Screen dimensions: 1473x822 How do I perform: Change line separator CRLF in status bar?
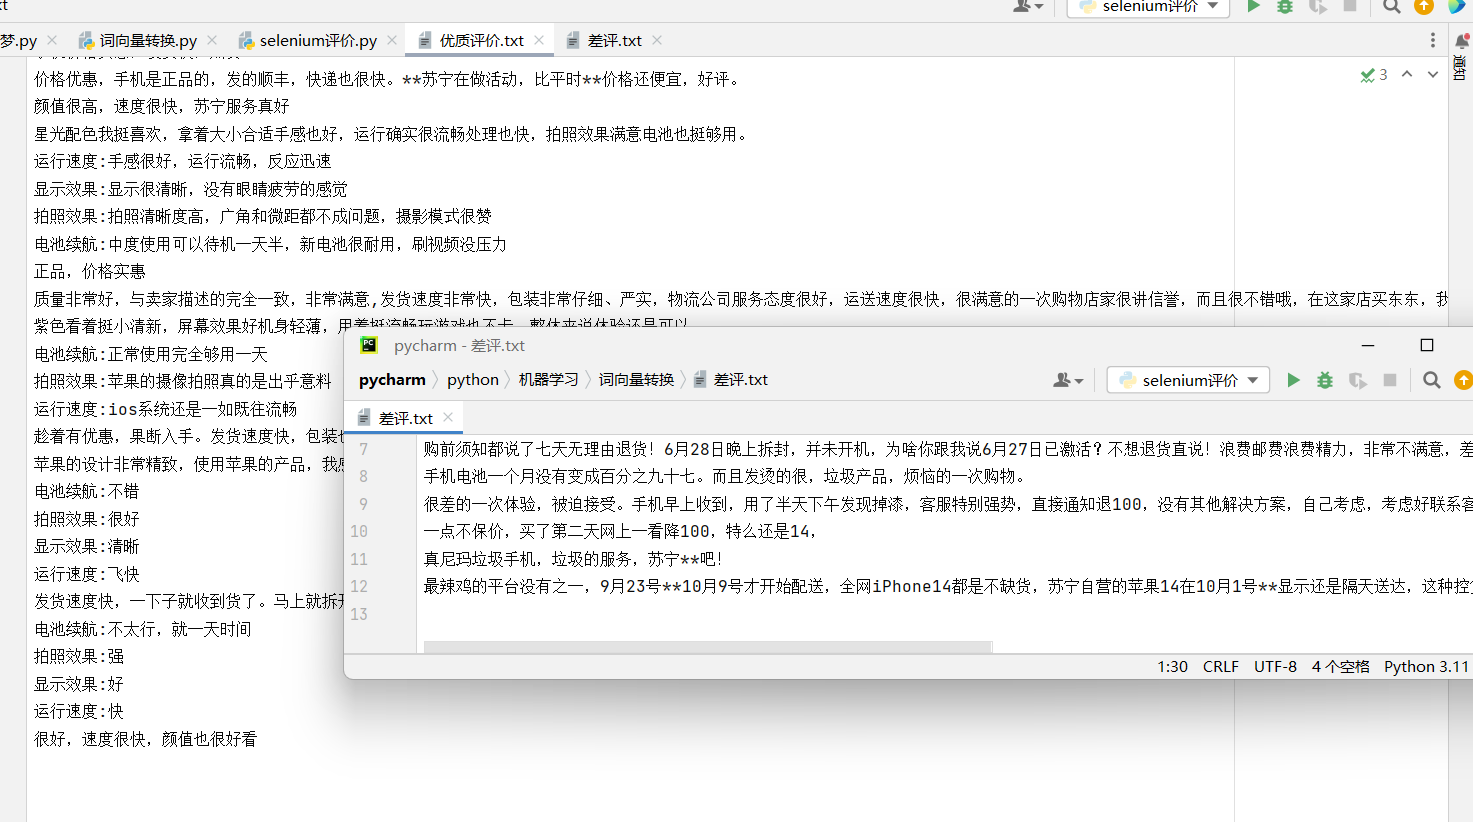click(x=1220, y=667)
